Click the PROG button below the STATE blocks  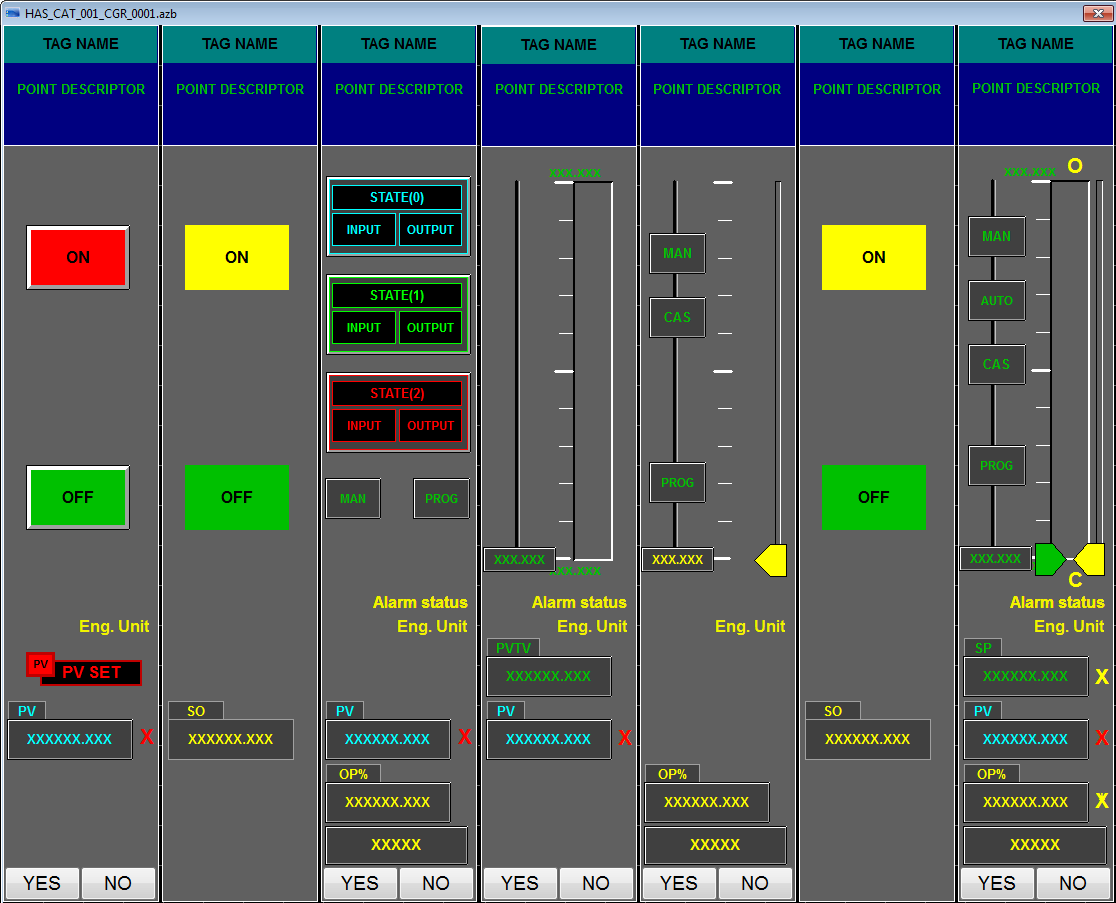pos(441,499)
